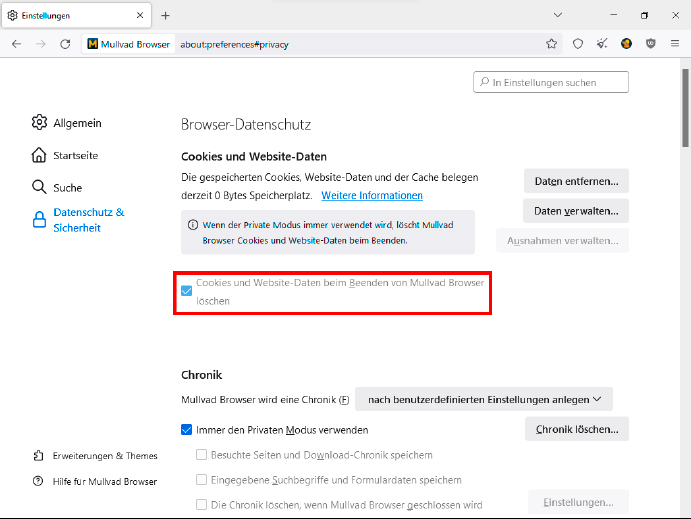Select Allgemein settings category
This screenshot has height=519, width=691.
coord(67,123)
